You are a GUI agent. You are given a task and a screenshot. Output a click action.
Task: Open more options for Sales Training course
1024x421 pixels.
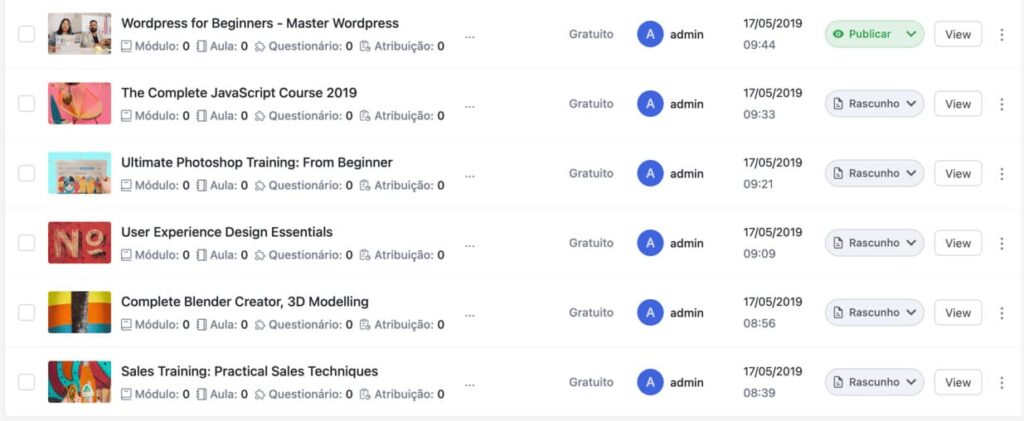tap(1002, 382)
